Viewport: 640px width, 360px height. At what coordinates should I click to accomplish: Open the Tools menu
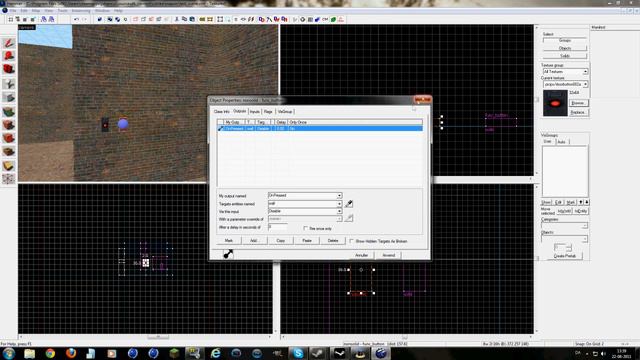click(x=62, y=11)
